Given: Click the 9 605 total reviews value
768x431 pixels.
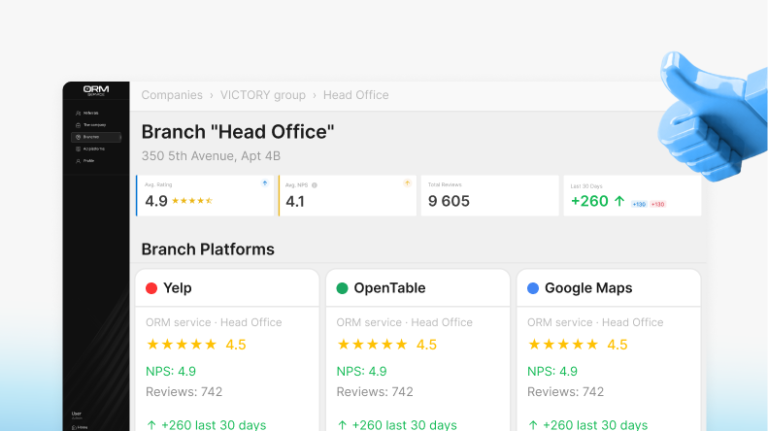Looking at the screenshot, I should point(449,201).
